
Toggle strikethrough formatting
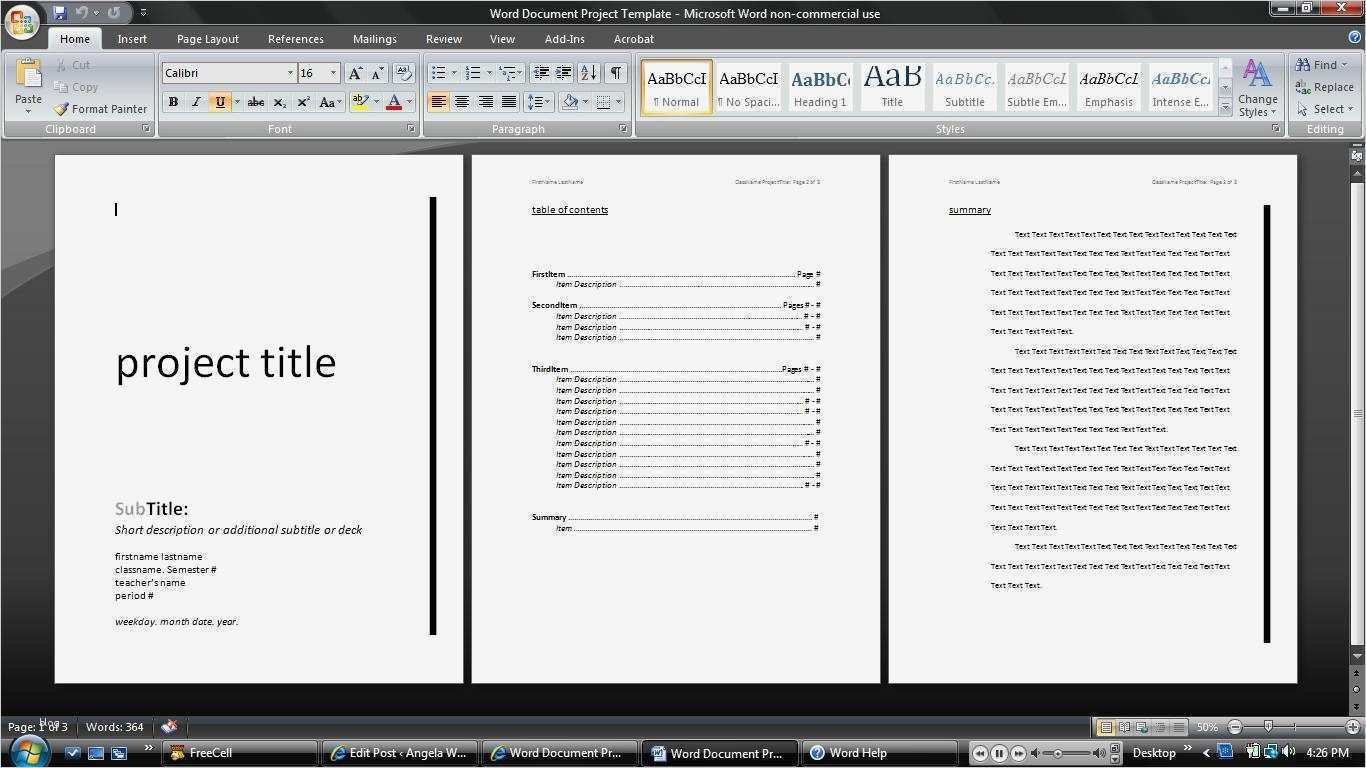point(256,101)
